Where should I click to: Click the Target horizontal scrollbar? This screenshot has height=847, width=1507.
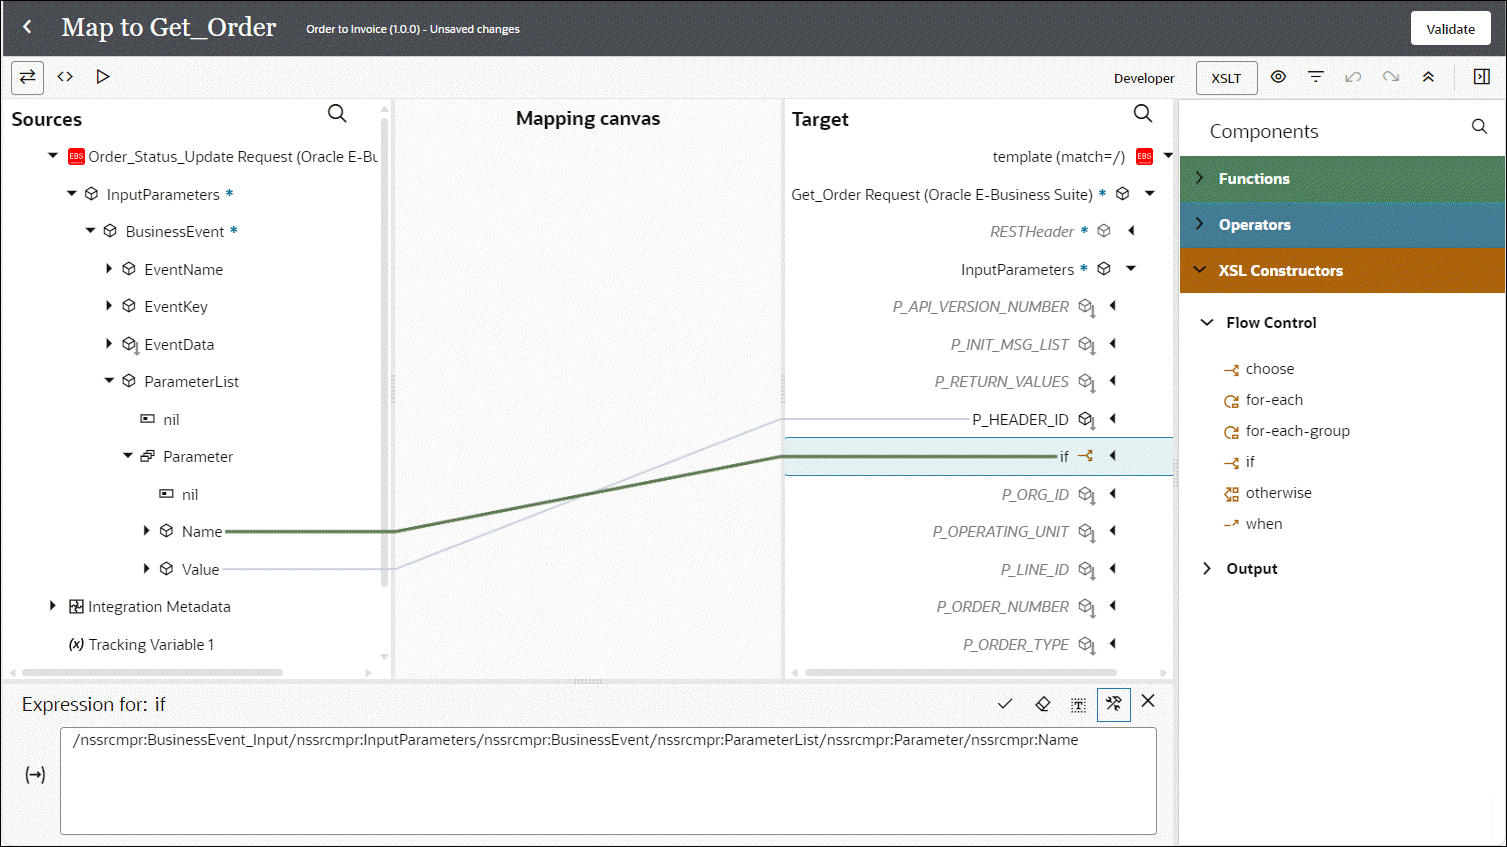[x=960, y=672]
